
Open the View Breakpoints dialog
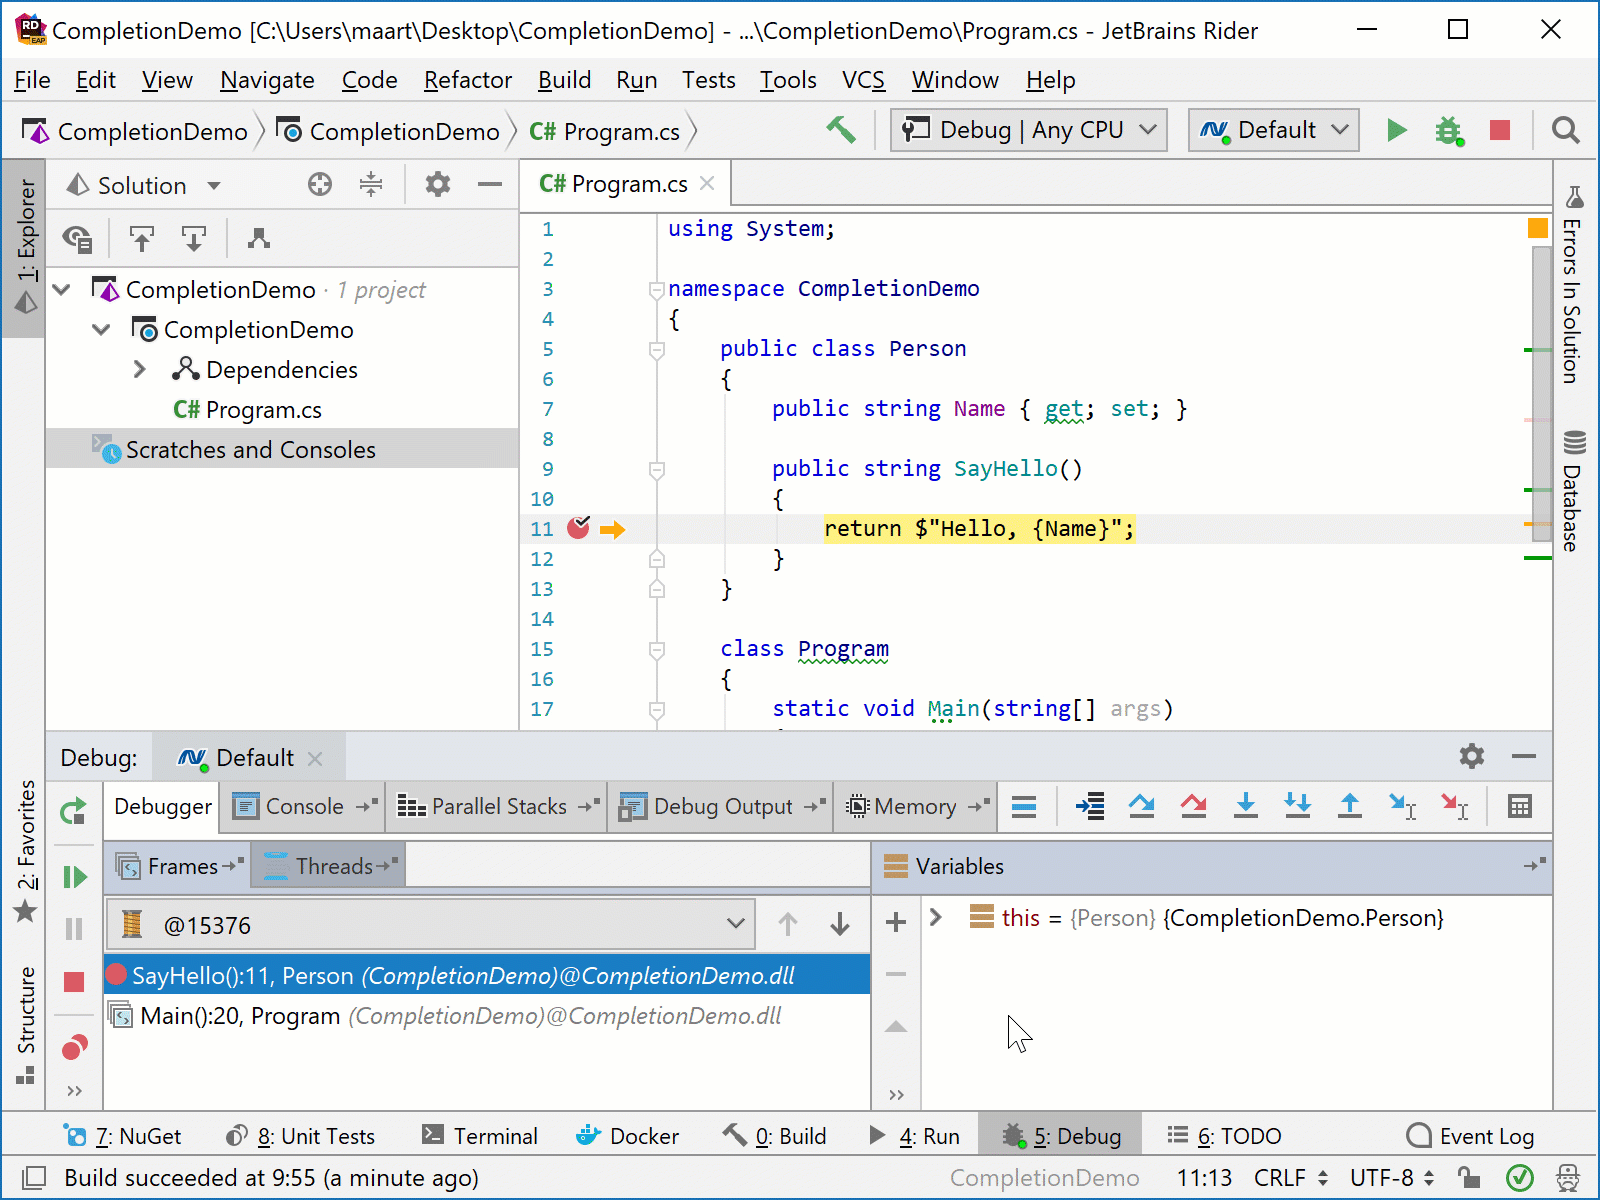pyautogui.click(x=73, y=1047)
